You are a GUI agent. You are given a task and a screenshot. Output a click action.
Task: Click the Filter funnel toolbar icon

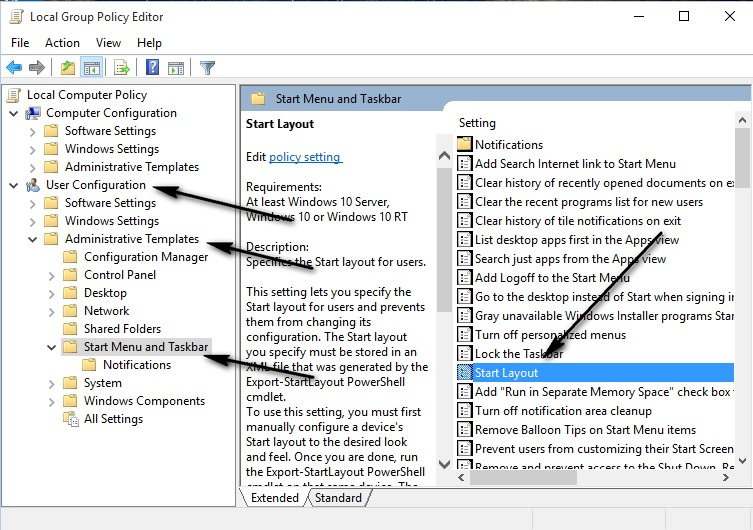tap(207, 68)
